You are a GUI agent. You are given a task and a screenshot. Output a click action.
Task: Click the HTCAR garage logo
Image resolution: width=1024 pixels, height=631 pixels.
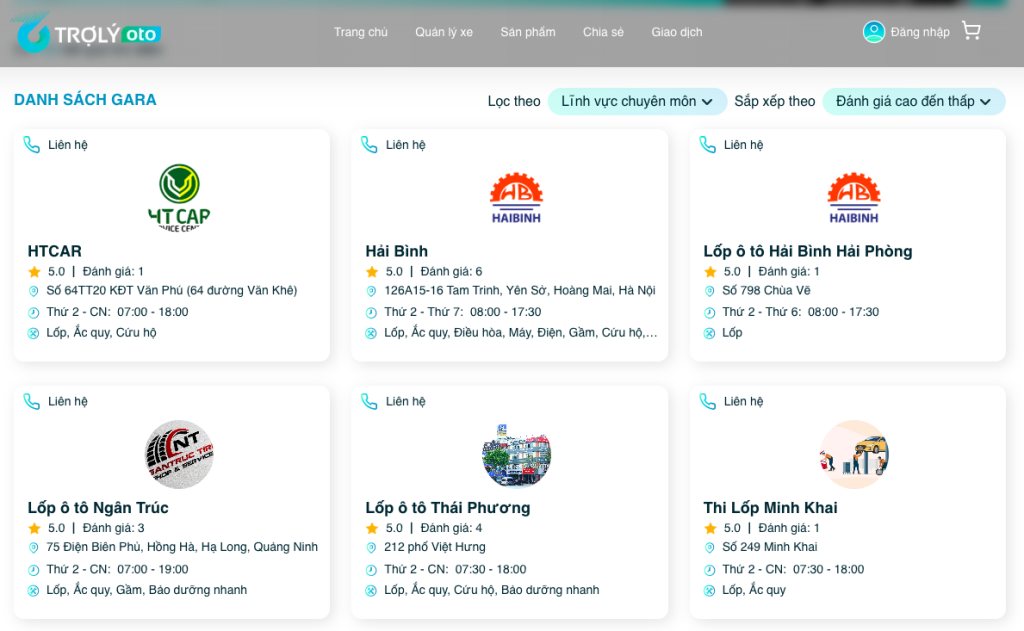click(x=179, y=198)
